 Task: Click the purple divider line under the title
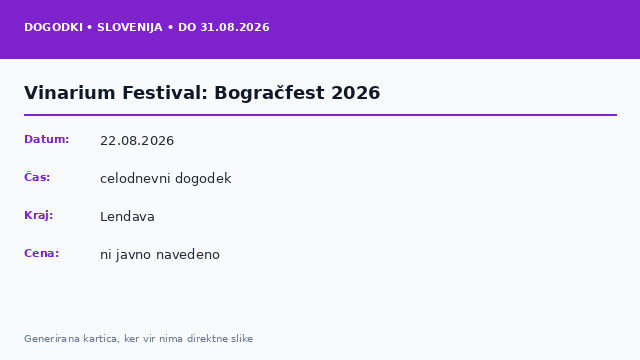(320, 115)
